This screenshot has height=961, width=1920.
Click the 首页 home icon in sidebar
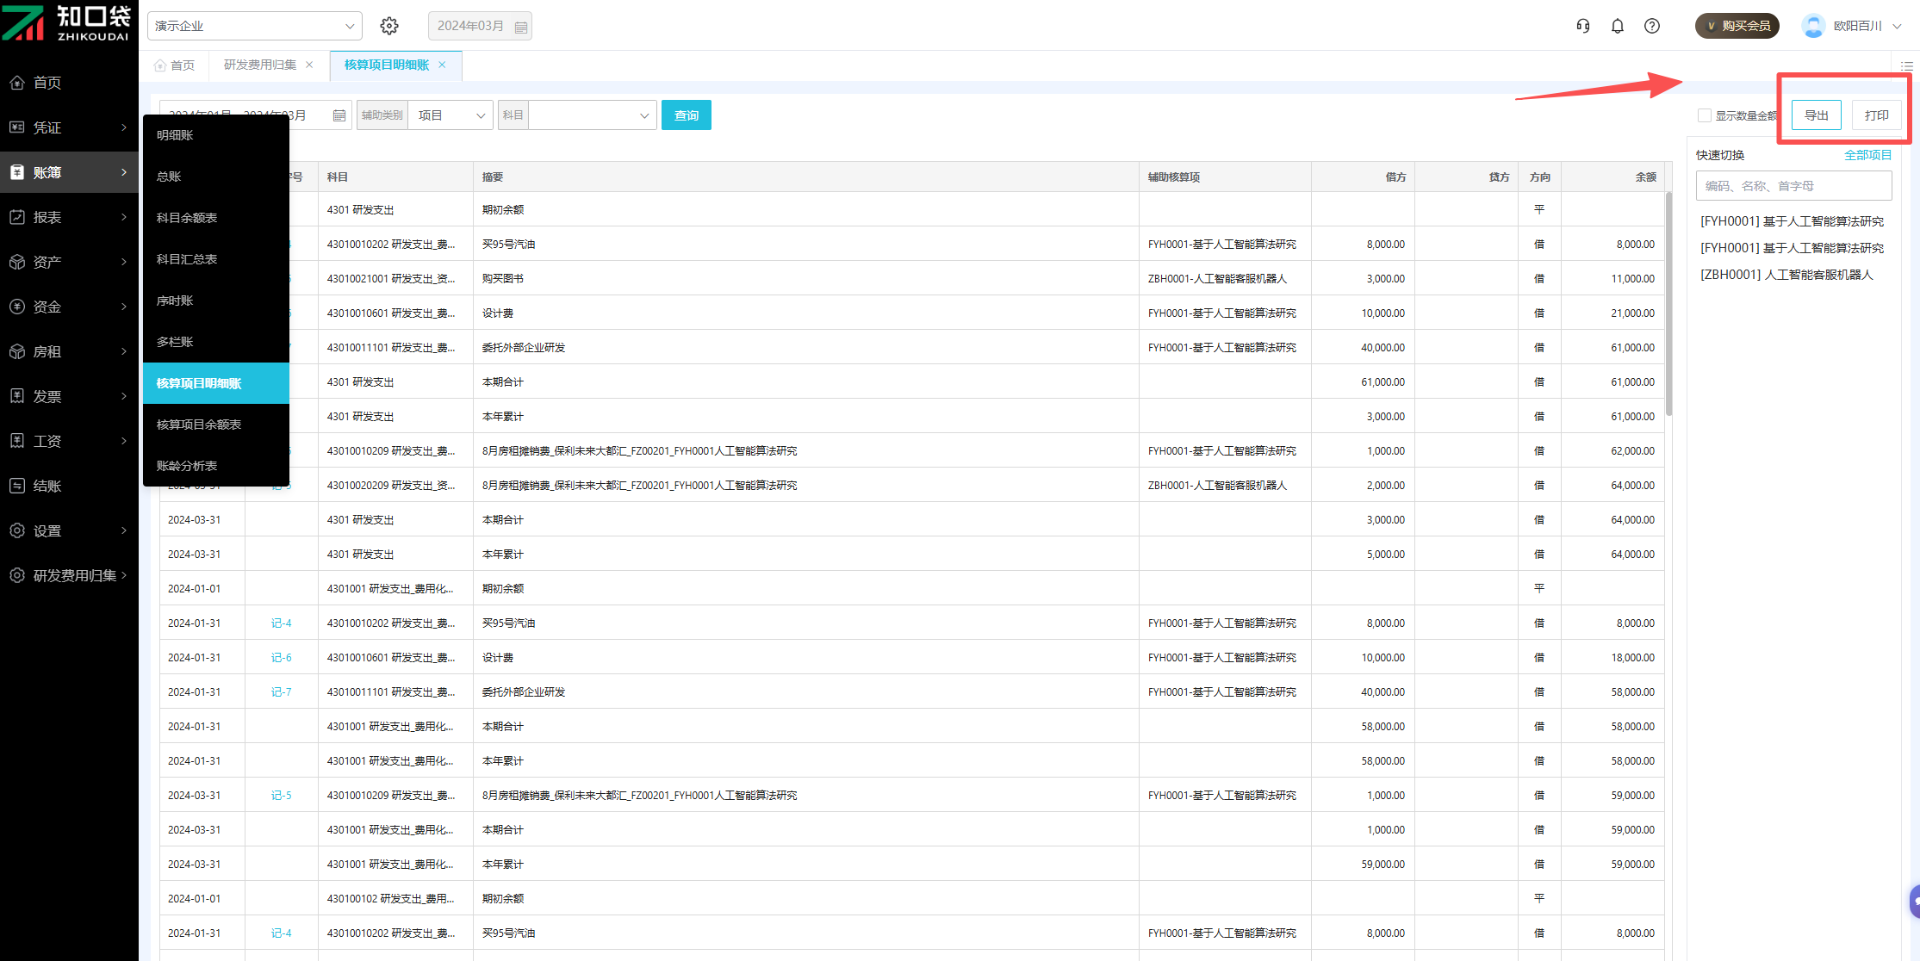(17, 83)
